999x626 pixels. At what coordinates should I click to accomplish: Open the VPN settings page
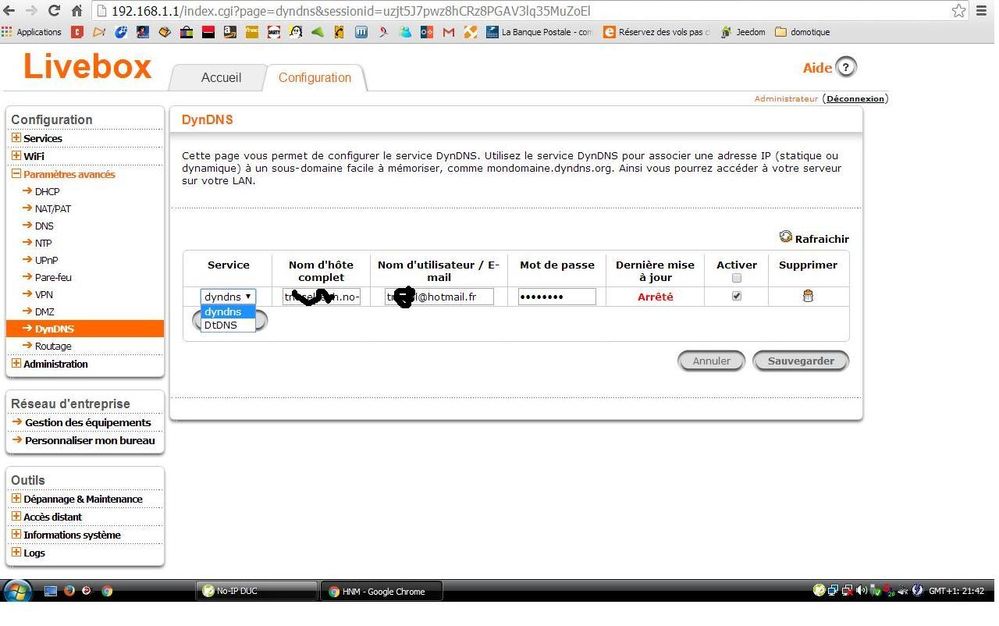point(44,294)
